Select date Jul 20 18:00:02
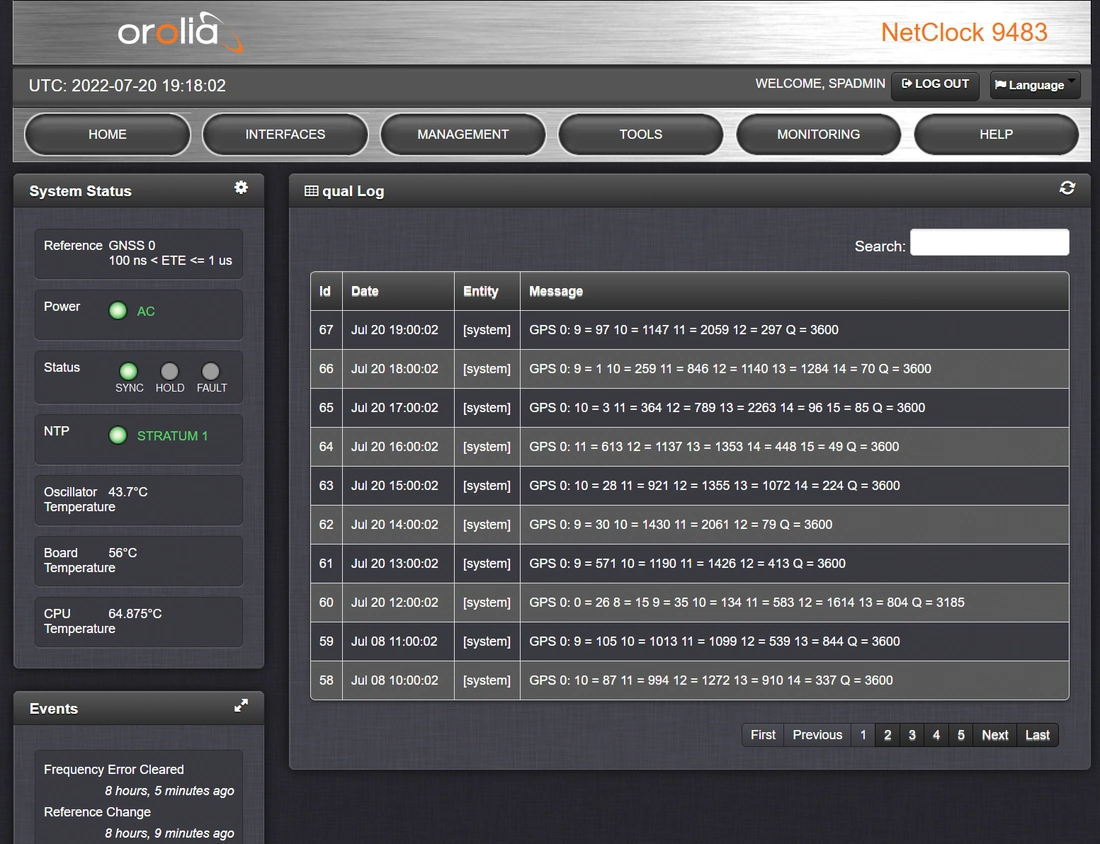1100x844 pixels. point(395,368)
